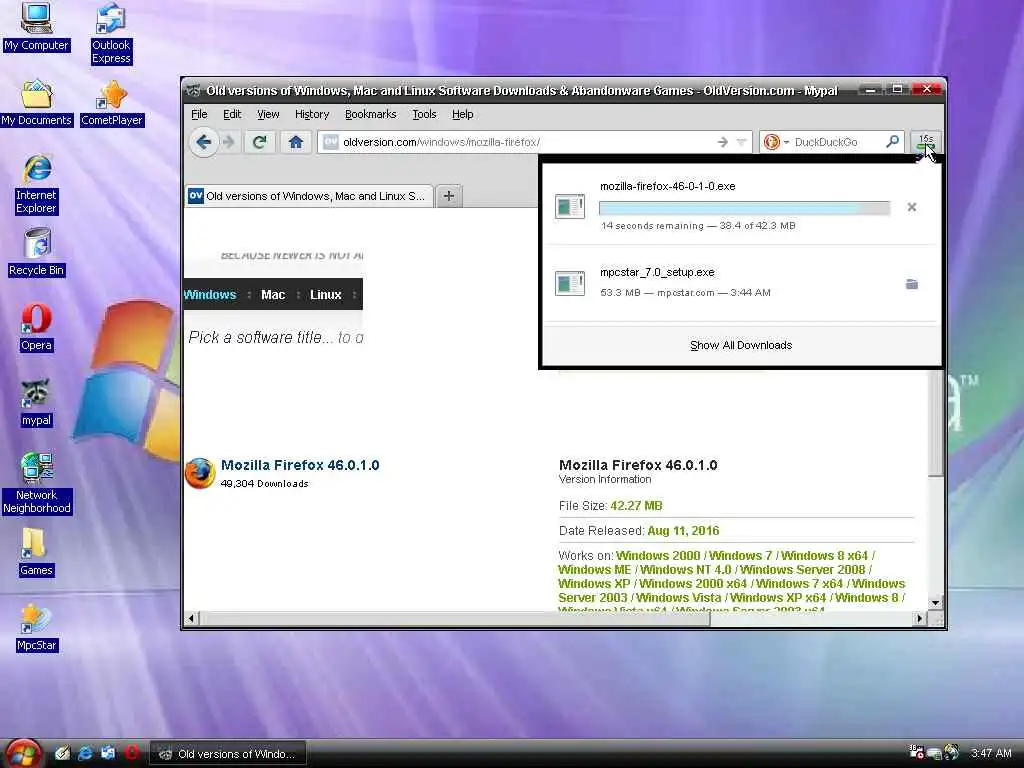
Task: Click the vertical scrollbar down arrow
Action: click(935, 603)
